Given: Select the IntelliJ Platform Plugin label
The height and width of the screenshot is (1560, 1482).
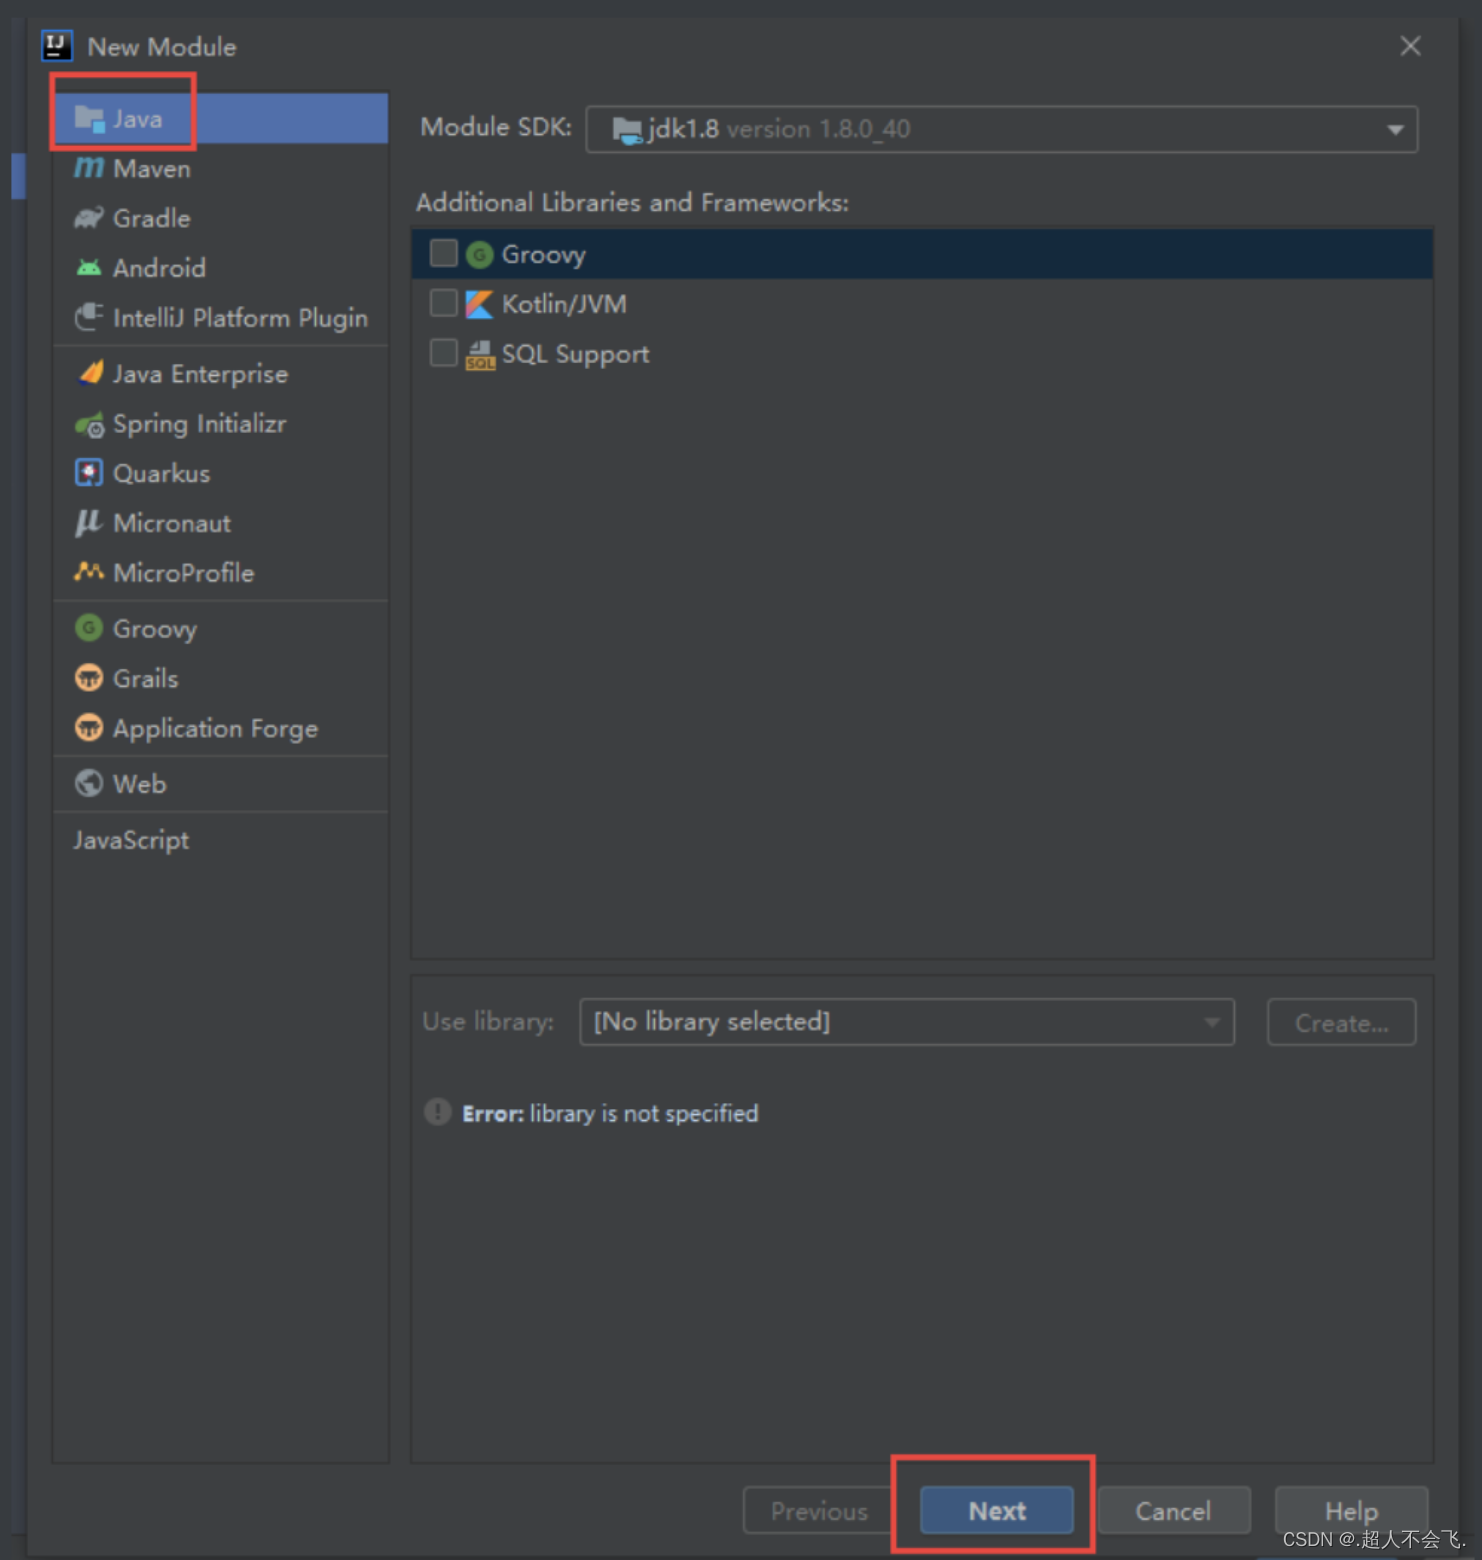Looking at the screenshot, I should [241, 318].
